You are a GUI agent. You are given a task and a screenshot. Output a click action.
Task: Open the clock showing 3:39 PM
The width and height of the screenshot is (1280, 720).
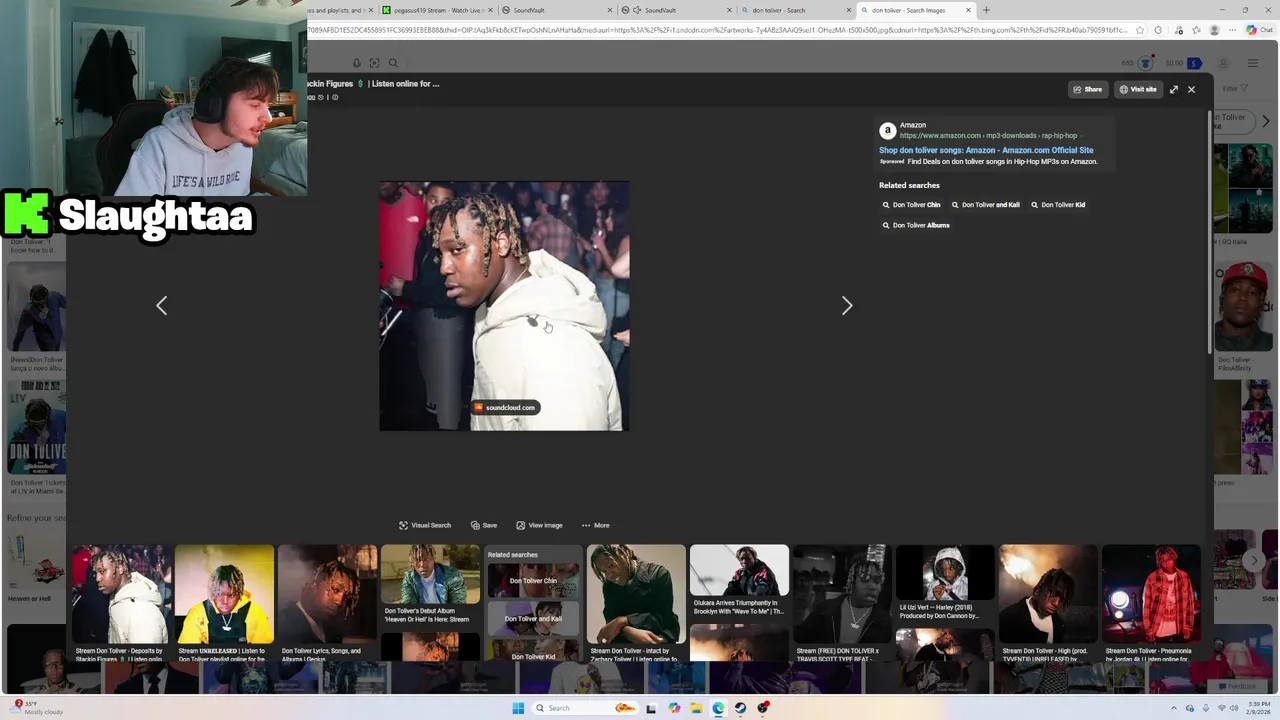point(1258,708)
